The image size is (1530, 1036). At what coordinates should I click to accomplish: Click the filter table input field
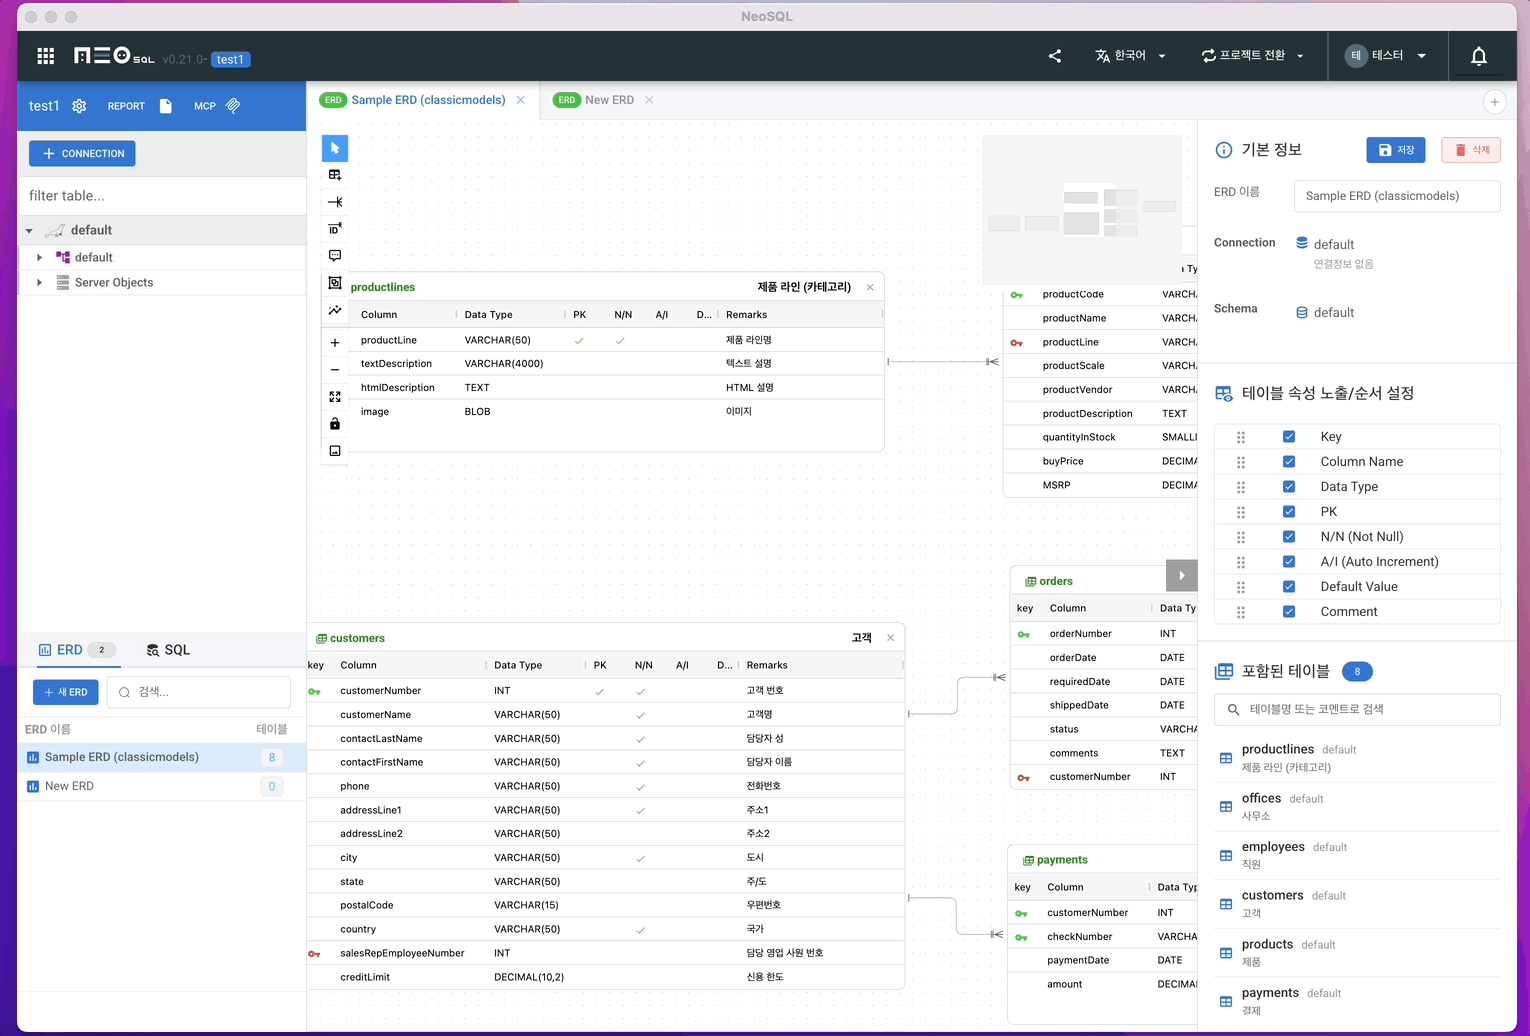pyautogui.click(x=160, y=196)
